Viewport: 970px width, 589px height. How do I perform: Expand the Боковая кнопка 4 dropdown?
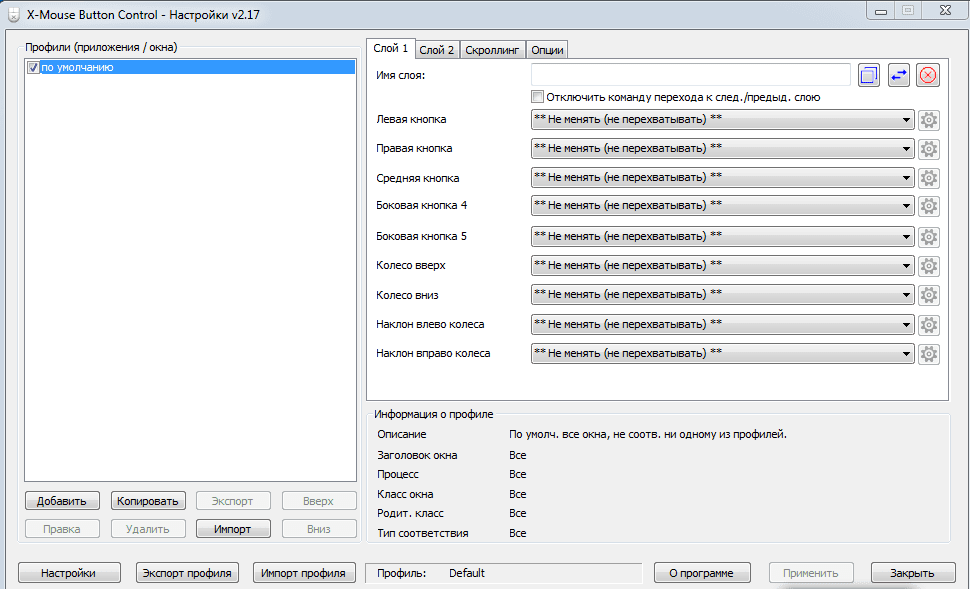906,206
